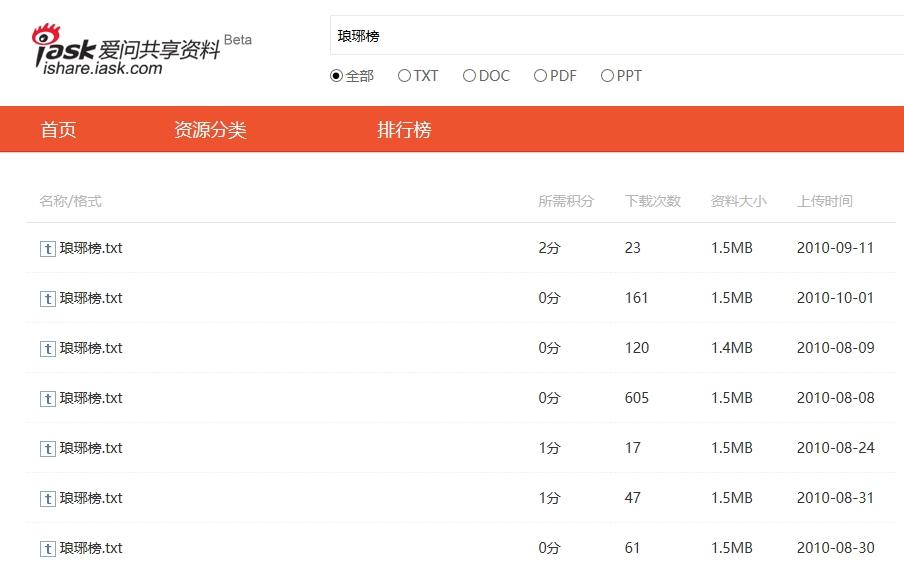
Task: Click txt icon of file uploaded 2010-08-31
Action: [48, 499]
